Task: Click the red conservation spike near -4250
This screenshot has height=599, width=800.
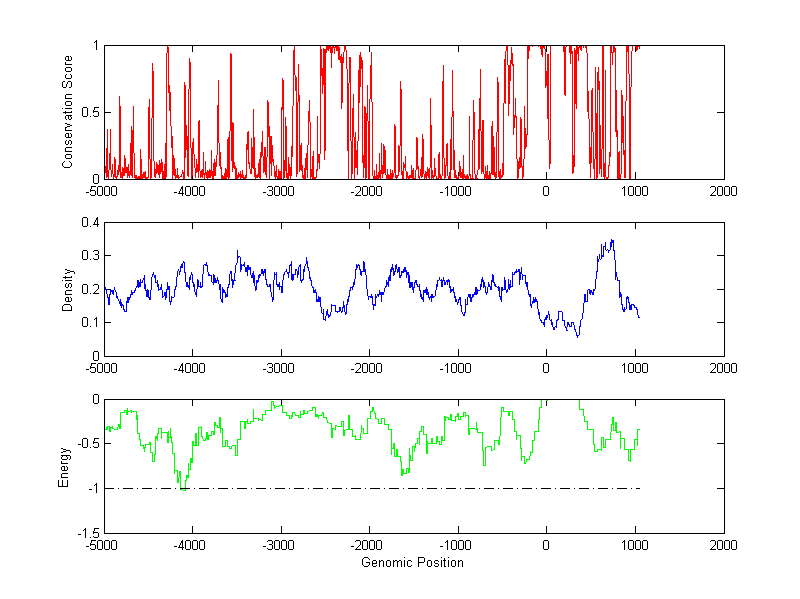Action: (167, 50)
